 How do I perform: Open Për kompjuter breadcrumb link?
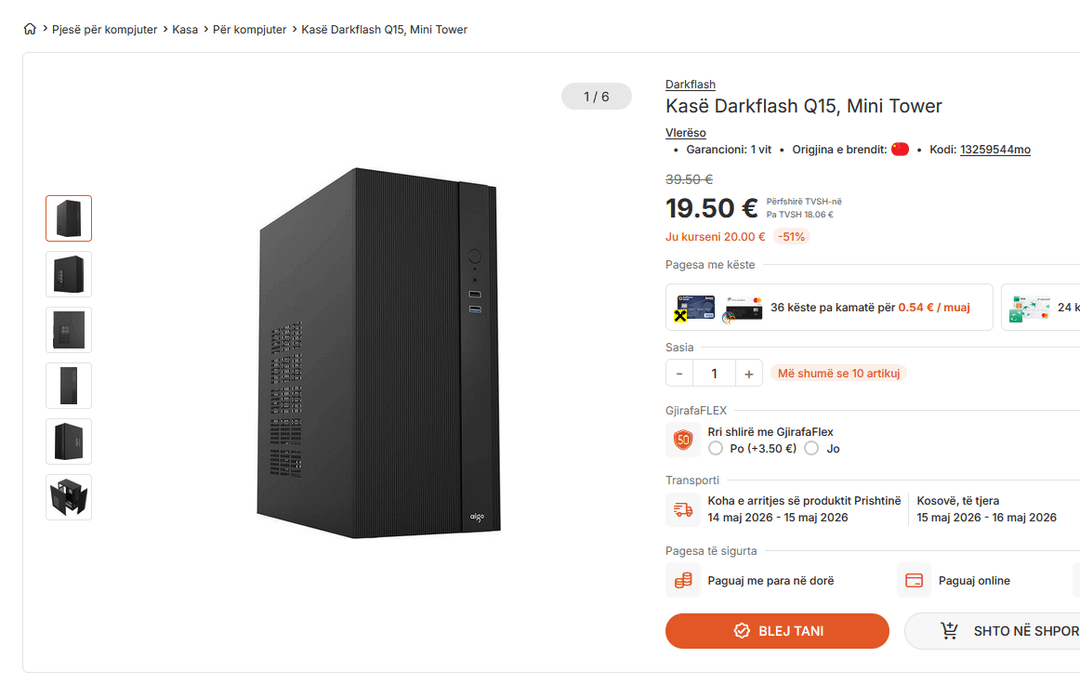(x=250, y=29)
